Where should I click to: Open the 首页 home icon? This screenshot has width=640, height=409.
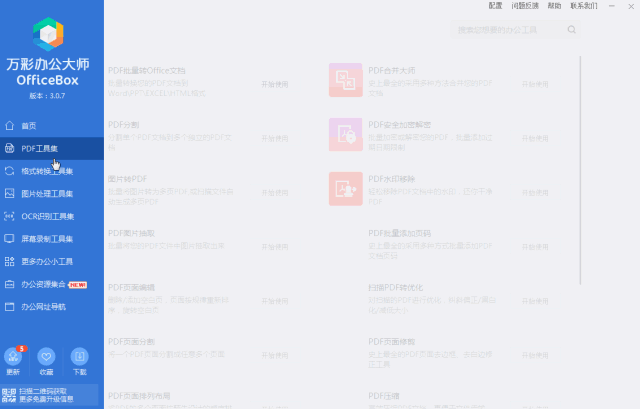(x=9, y=126)
